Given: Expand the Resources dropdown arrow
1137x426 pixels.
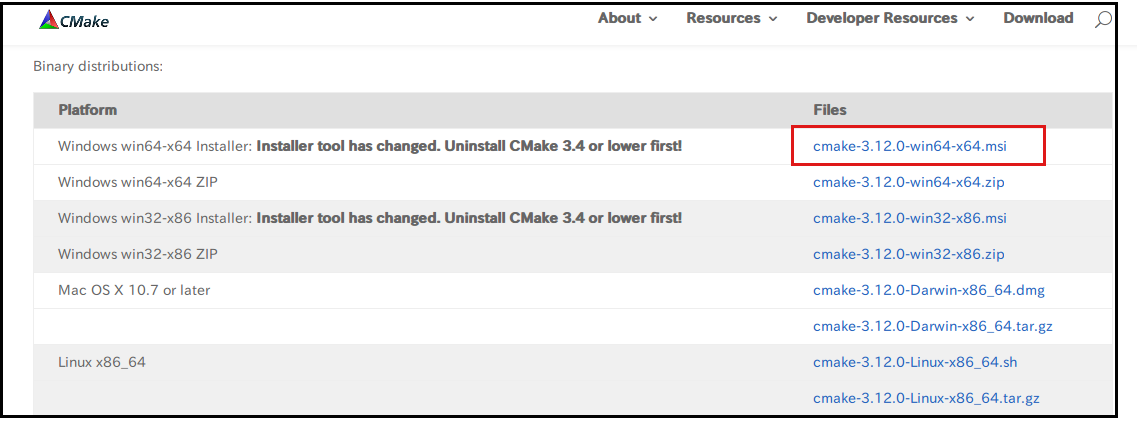Looking at the screenshot, I should (x=771, y=19).
